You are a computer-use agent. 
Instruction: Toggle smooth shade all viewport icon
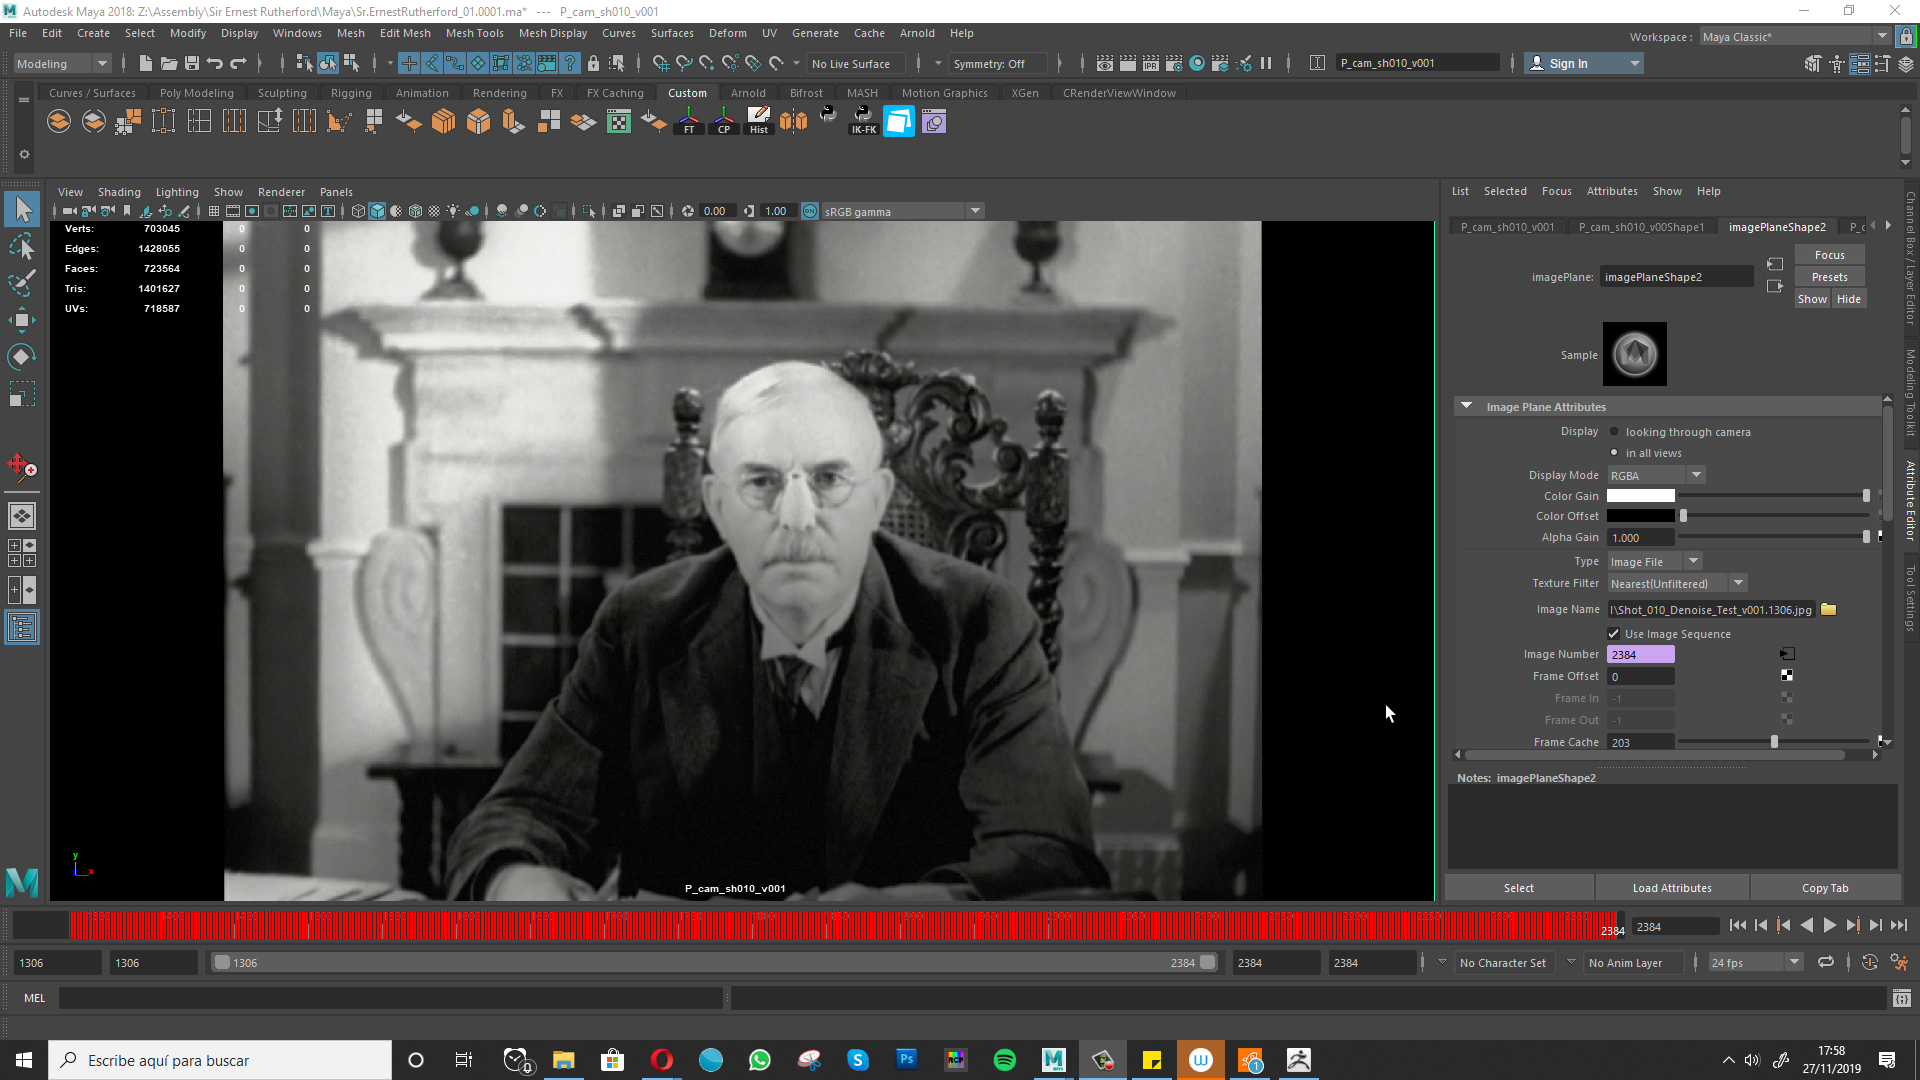pyautogui.click(x=377, y=211)
